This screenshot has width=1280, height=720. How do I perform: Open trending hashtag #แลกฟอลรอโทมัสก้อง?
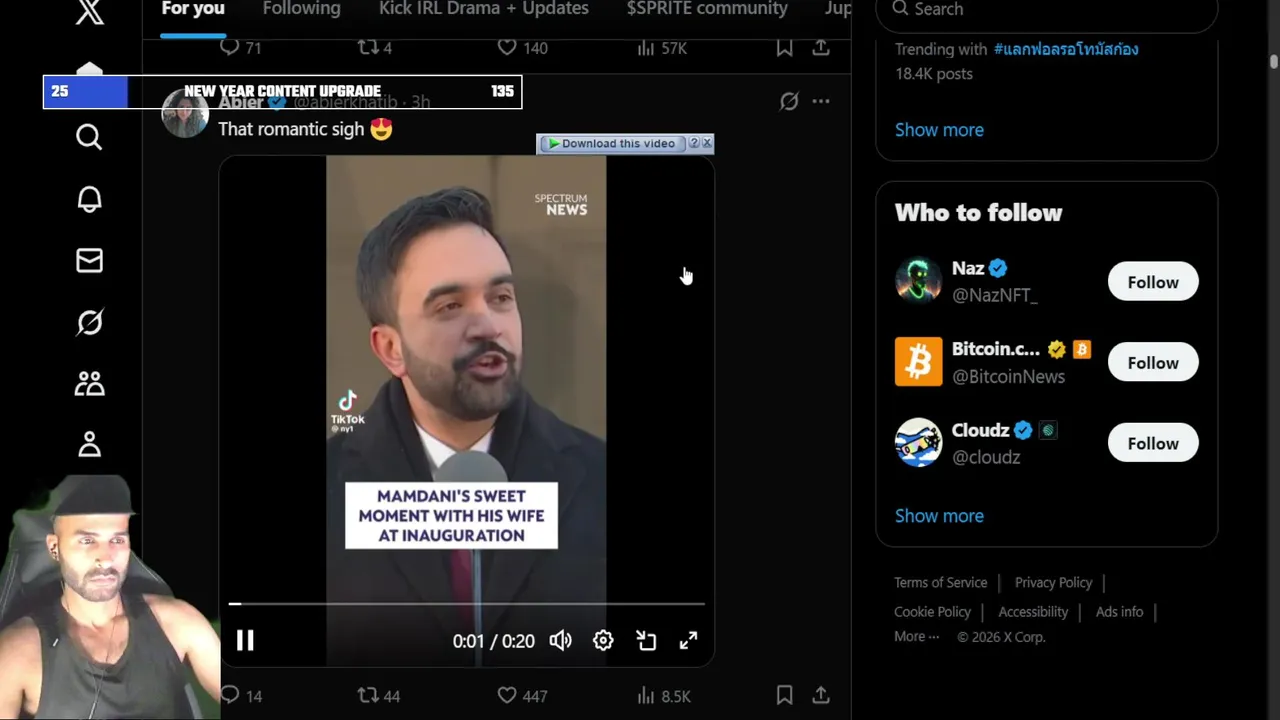tap(1066, 49)
